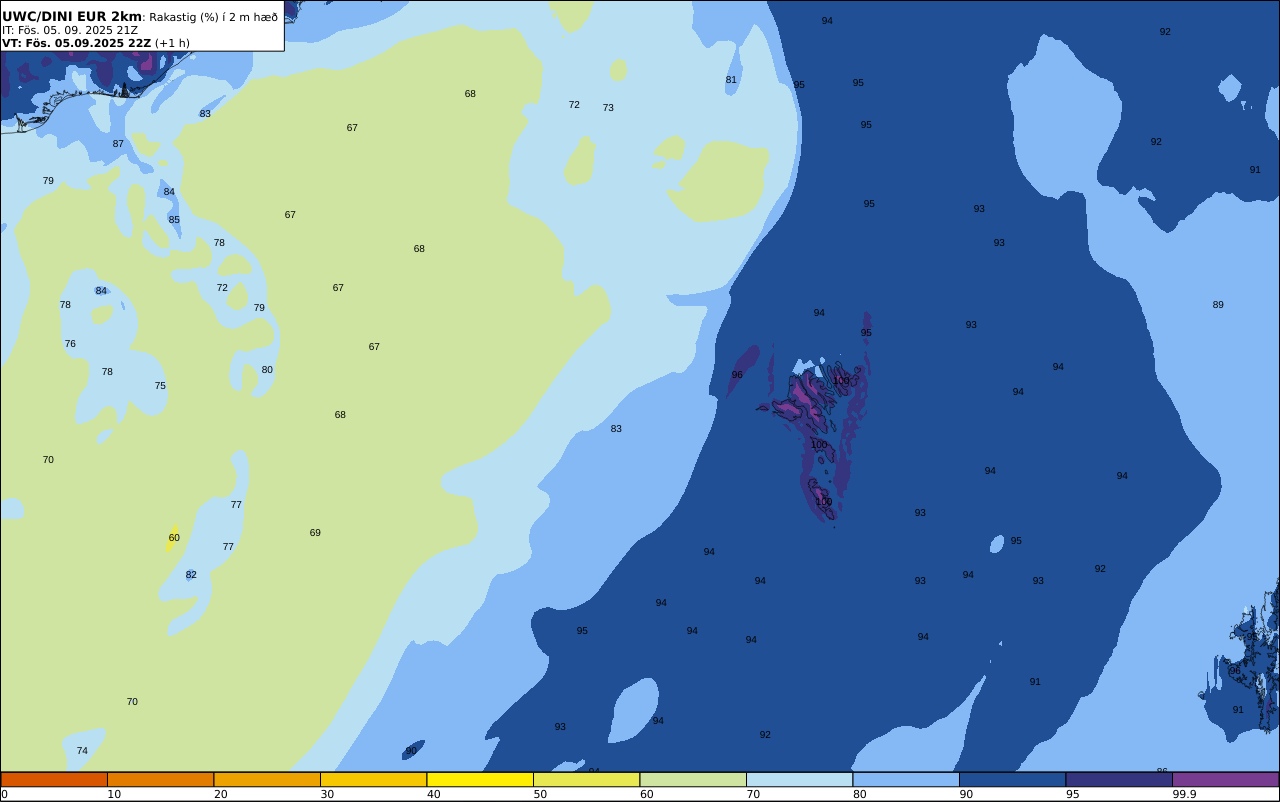Screen dimensions: 1280x802
Task: Click the 'UWC/DINI EUR 2km' map title
Action: pyautogui.click(x=72, y=16)
